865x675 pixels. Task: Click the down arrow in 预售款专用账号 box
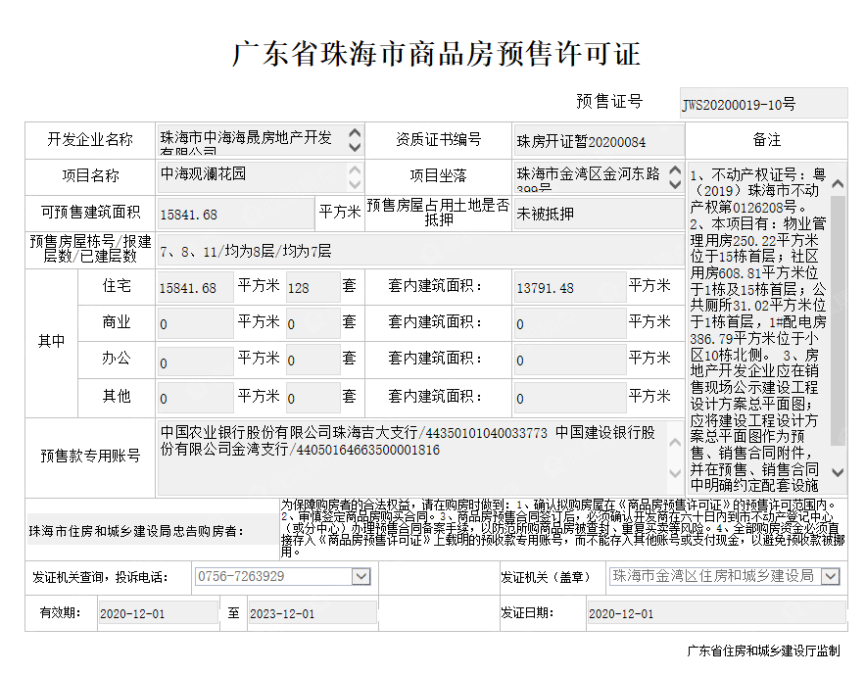[x=675, y=473]
